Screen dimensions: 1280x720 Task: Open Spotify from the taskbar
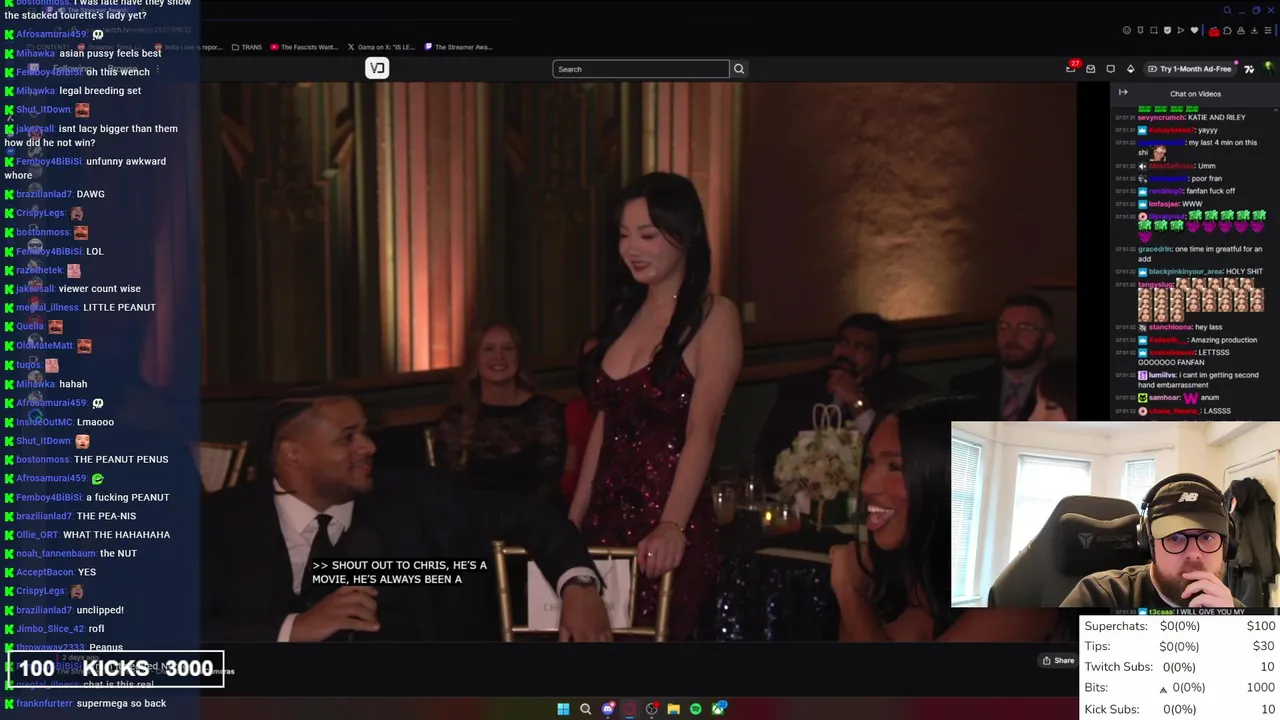pos(696,709)
